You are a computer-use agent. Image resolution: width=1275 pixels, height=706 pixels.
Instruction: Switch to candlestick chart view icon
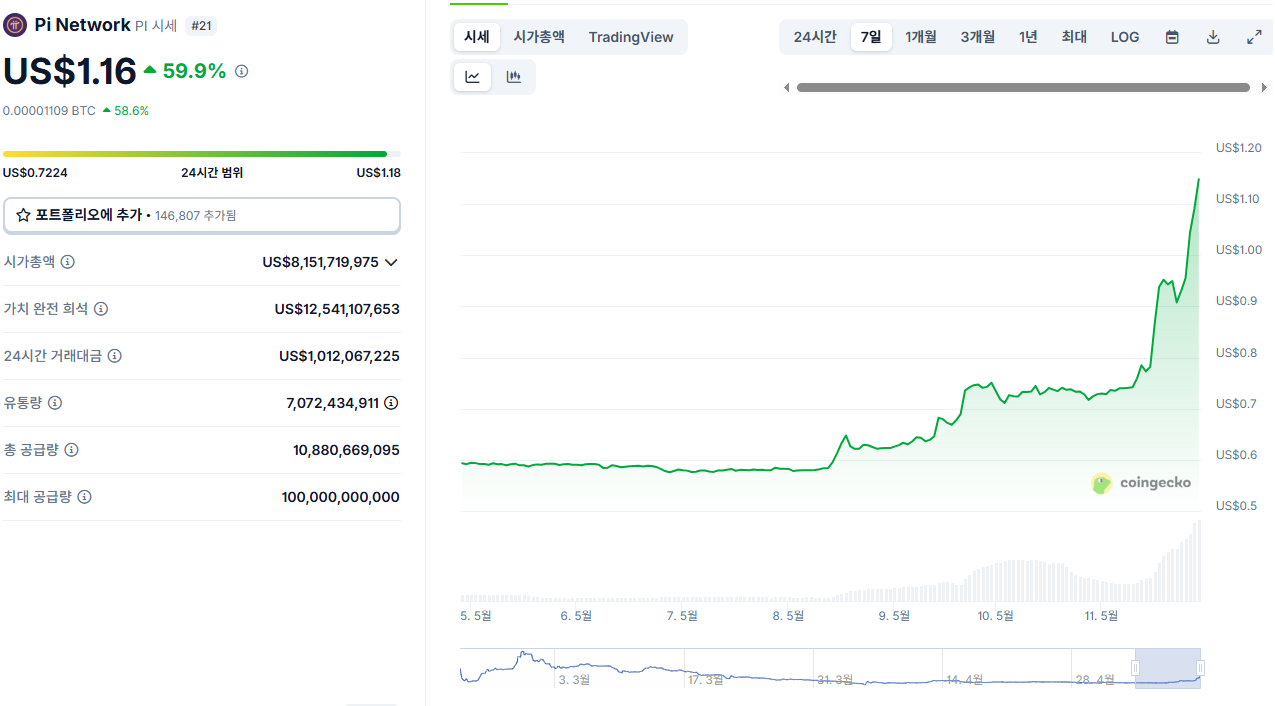pos(514,77)
